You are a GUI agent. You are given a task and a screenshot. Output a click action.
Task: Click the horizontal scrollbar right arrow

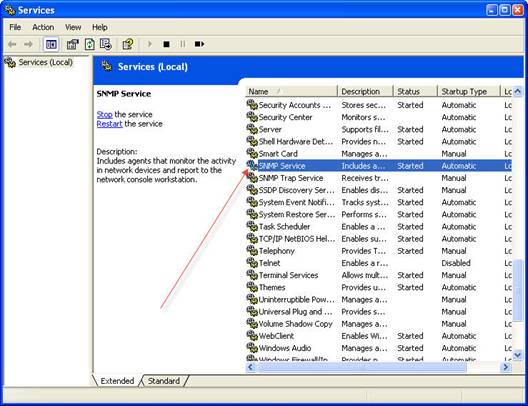click(x=506, y=367)
